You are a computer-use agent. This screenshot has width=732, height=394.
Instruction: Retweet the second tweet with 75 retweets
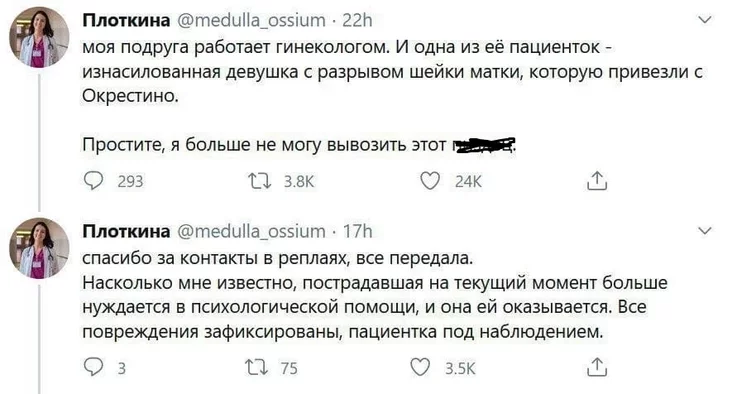pos(258,368)
